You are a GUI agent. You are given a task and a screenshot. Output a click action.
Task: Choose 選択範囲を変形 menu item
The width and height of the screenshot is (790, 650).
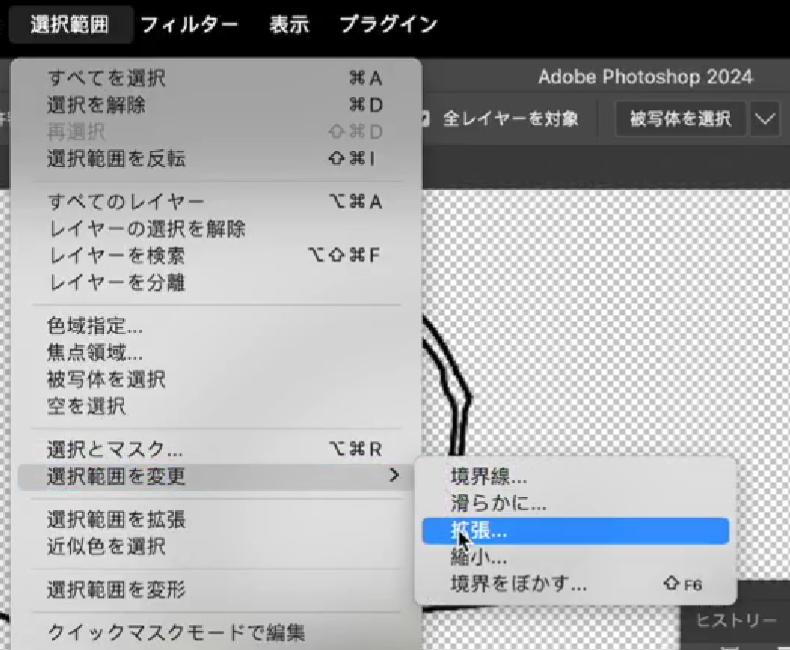tap(217, 589)
